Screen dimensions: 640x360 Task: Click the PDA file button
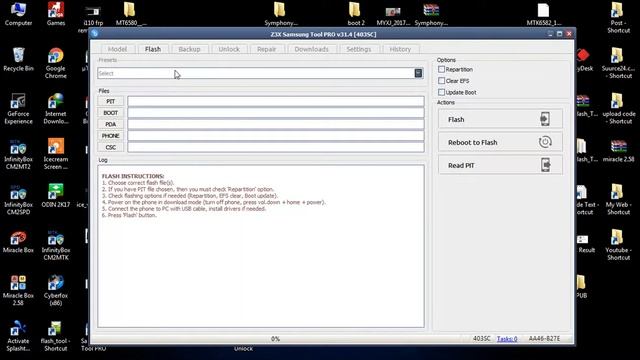[x=111, y=124]
